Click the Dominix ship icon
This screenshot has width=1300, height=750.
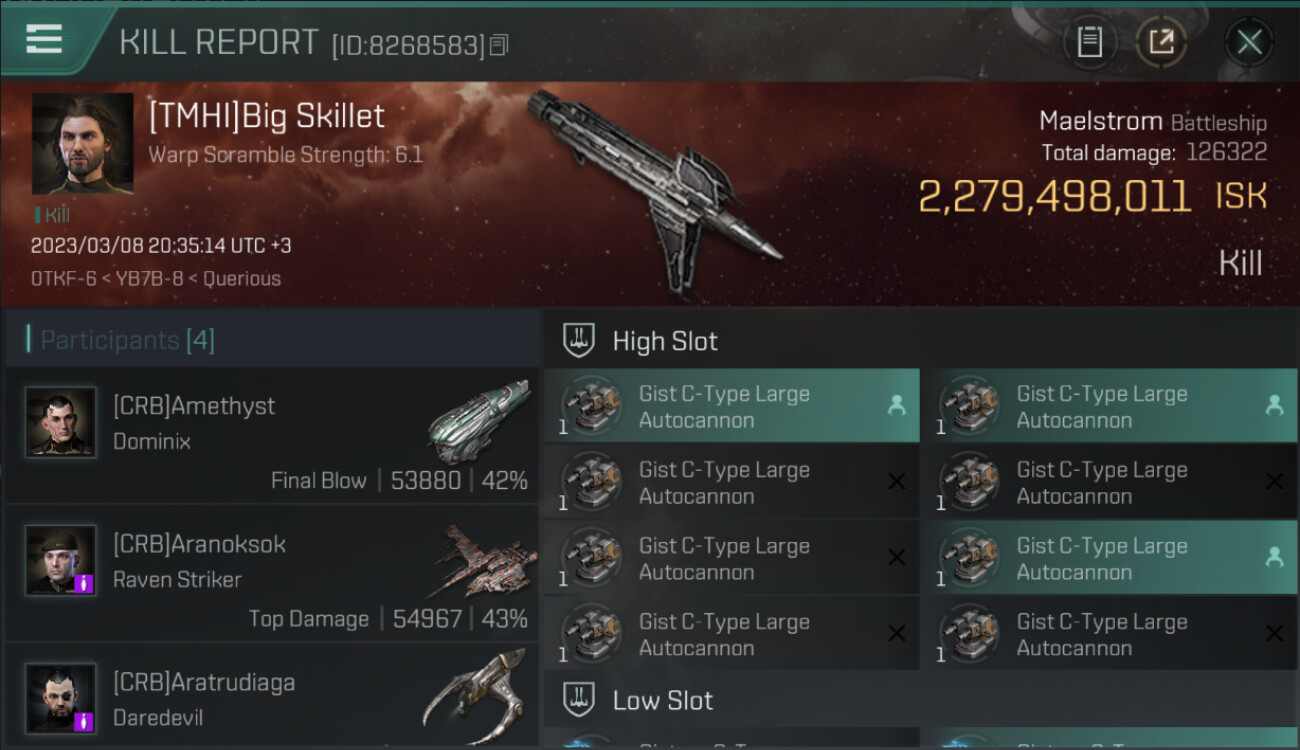click(479, 420)
